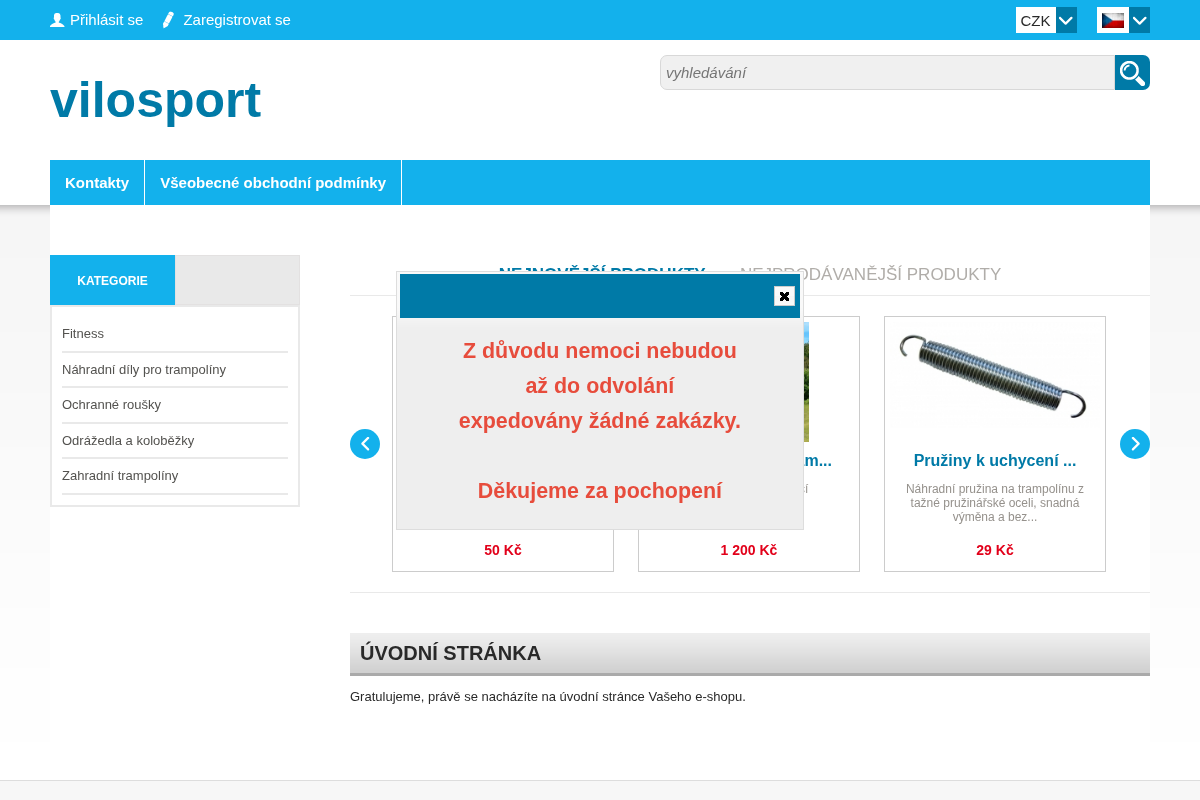
Task: Click the Děkujeme za pochopení popup text
Action: coord(600,490)
